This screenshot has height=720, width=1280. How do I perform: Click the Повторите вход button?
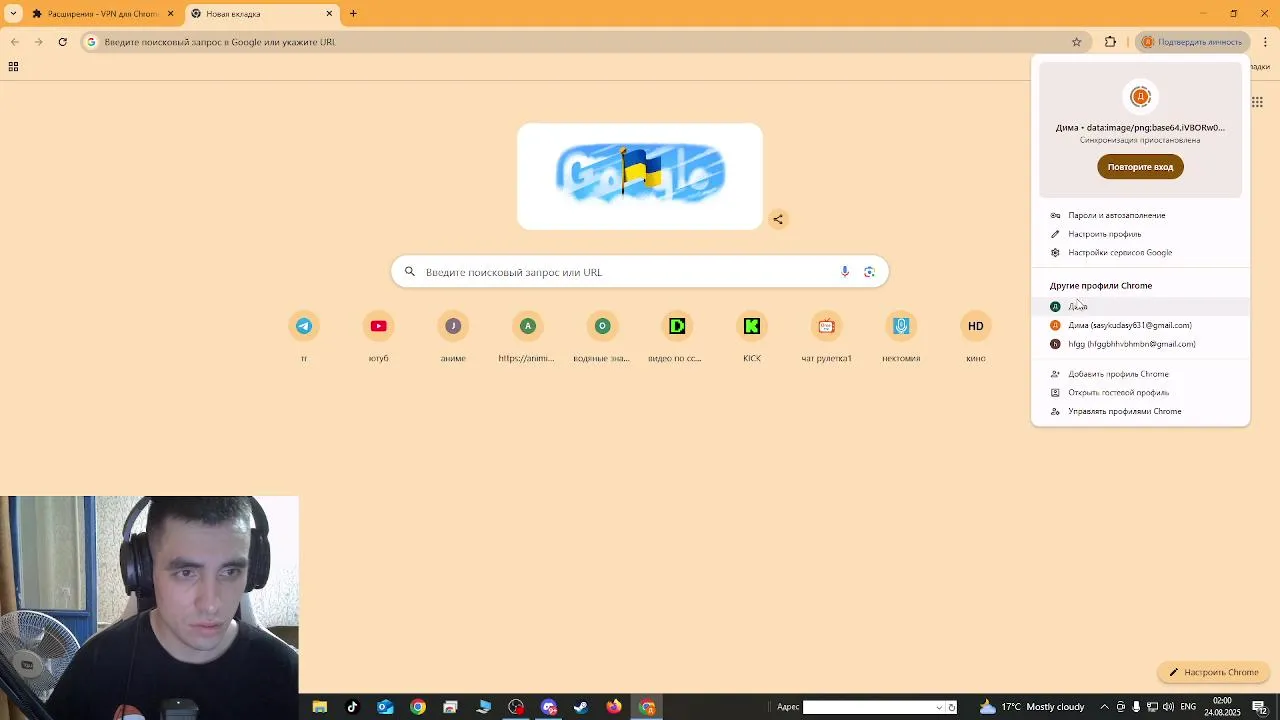click(x=1140, y=167)
